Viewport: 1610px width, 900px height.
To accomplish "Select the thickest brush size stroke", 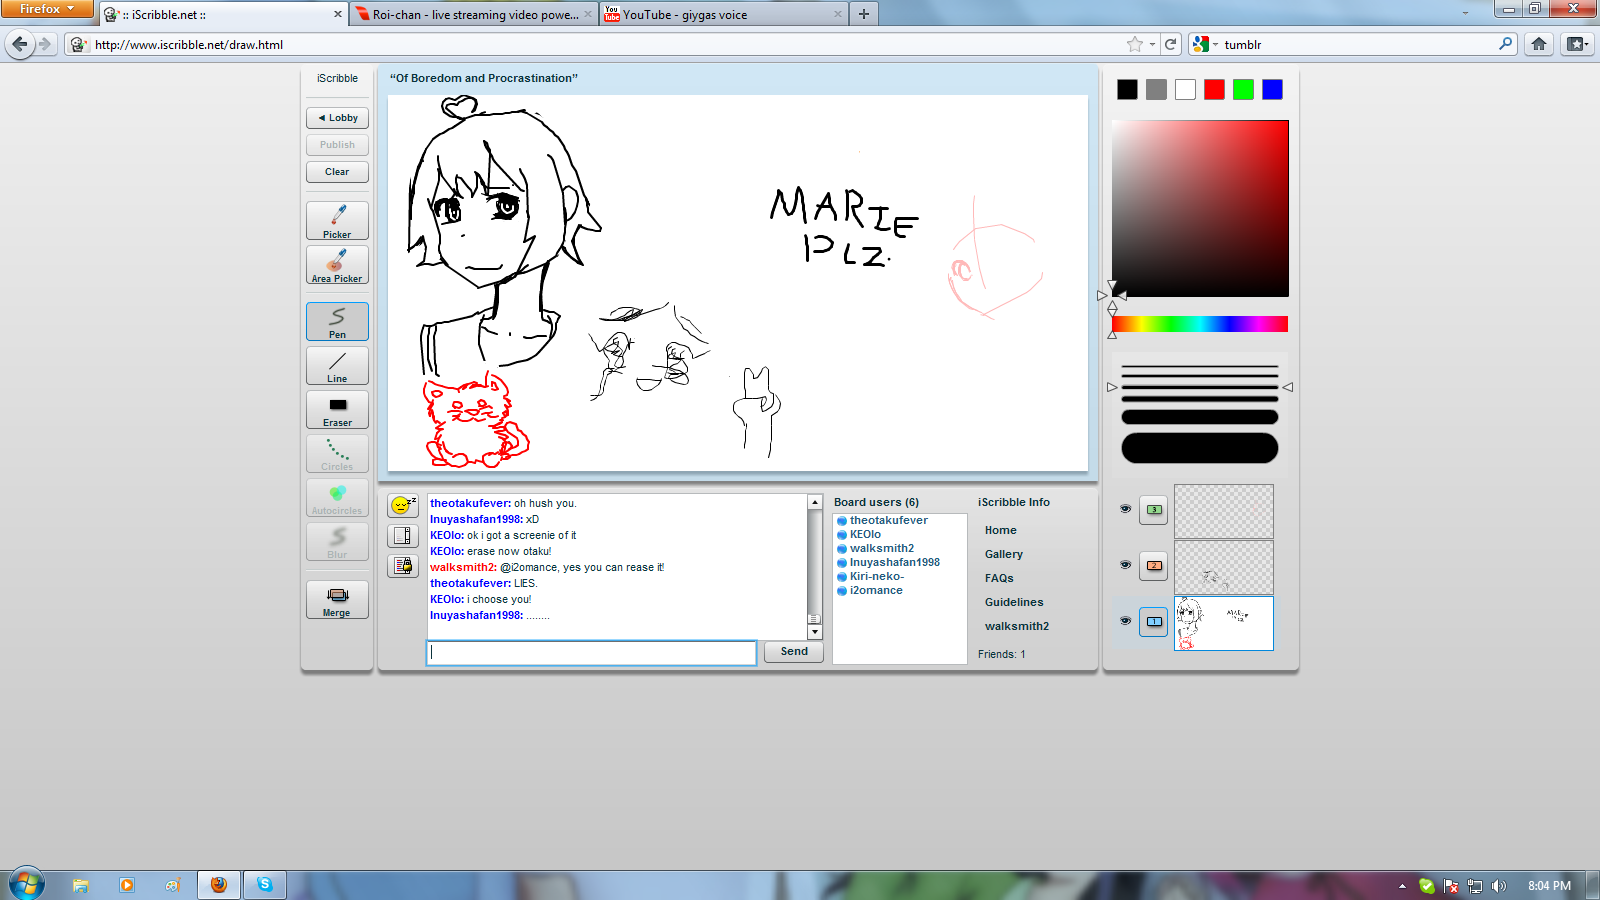I will point(1200,448).
